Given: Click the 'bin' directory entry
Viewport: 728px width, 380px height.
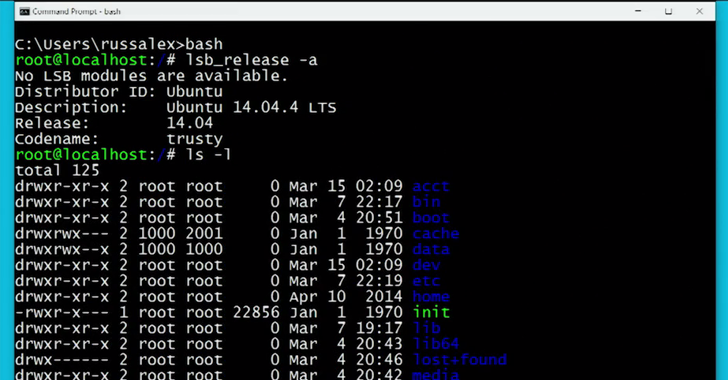Looking at the screenshot, I should coord(426,202).
